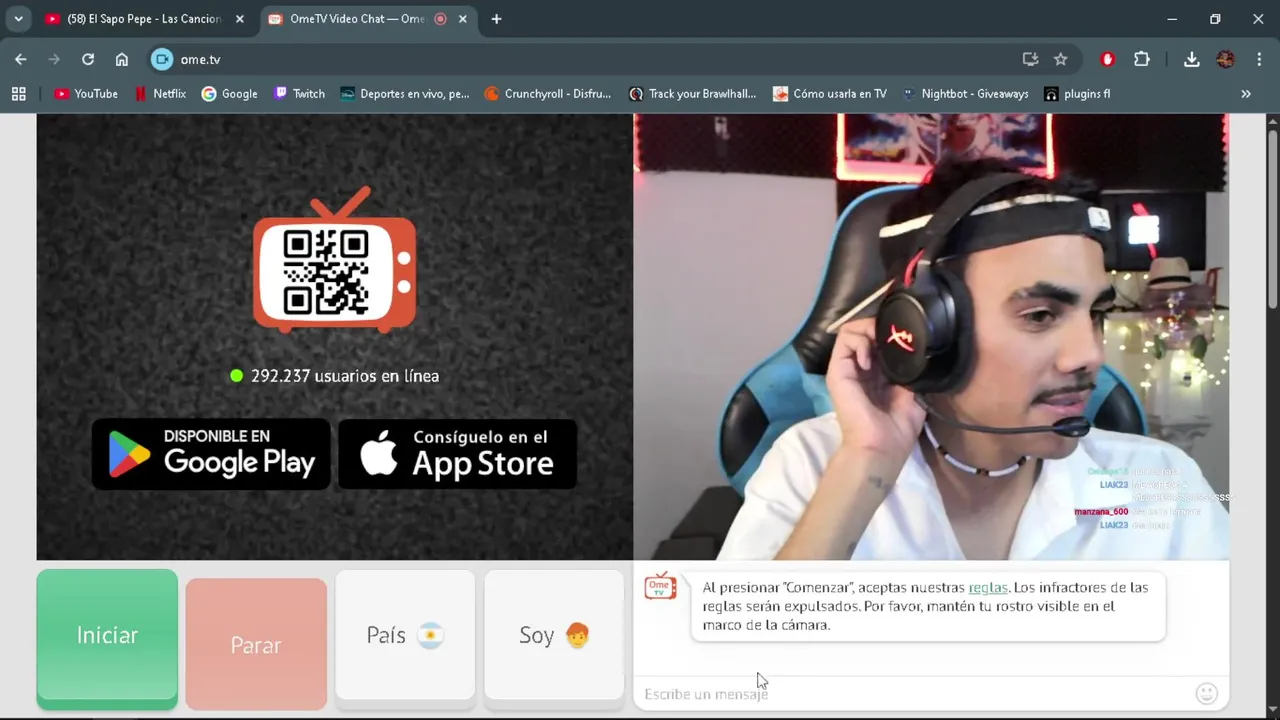Open the tab search dropdown arrow
Viewport: 1280px width, 720px height.
point(18,19)
